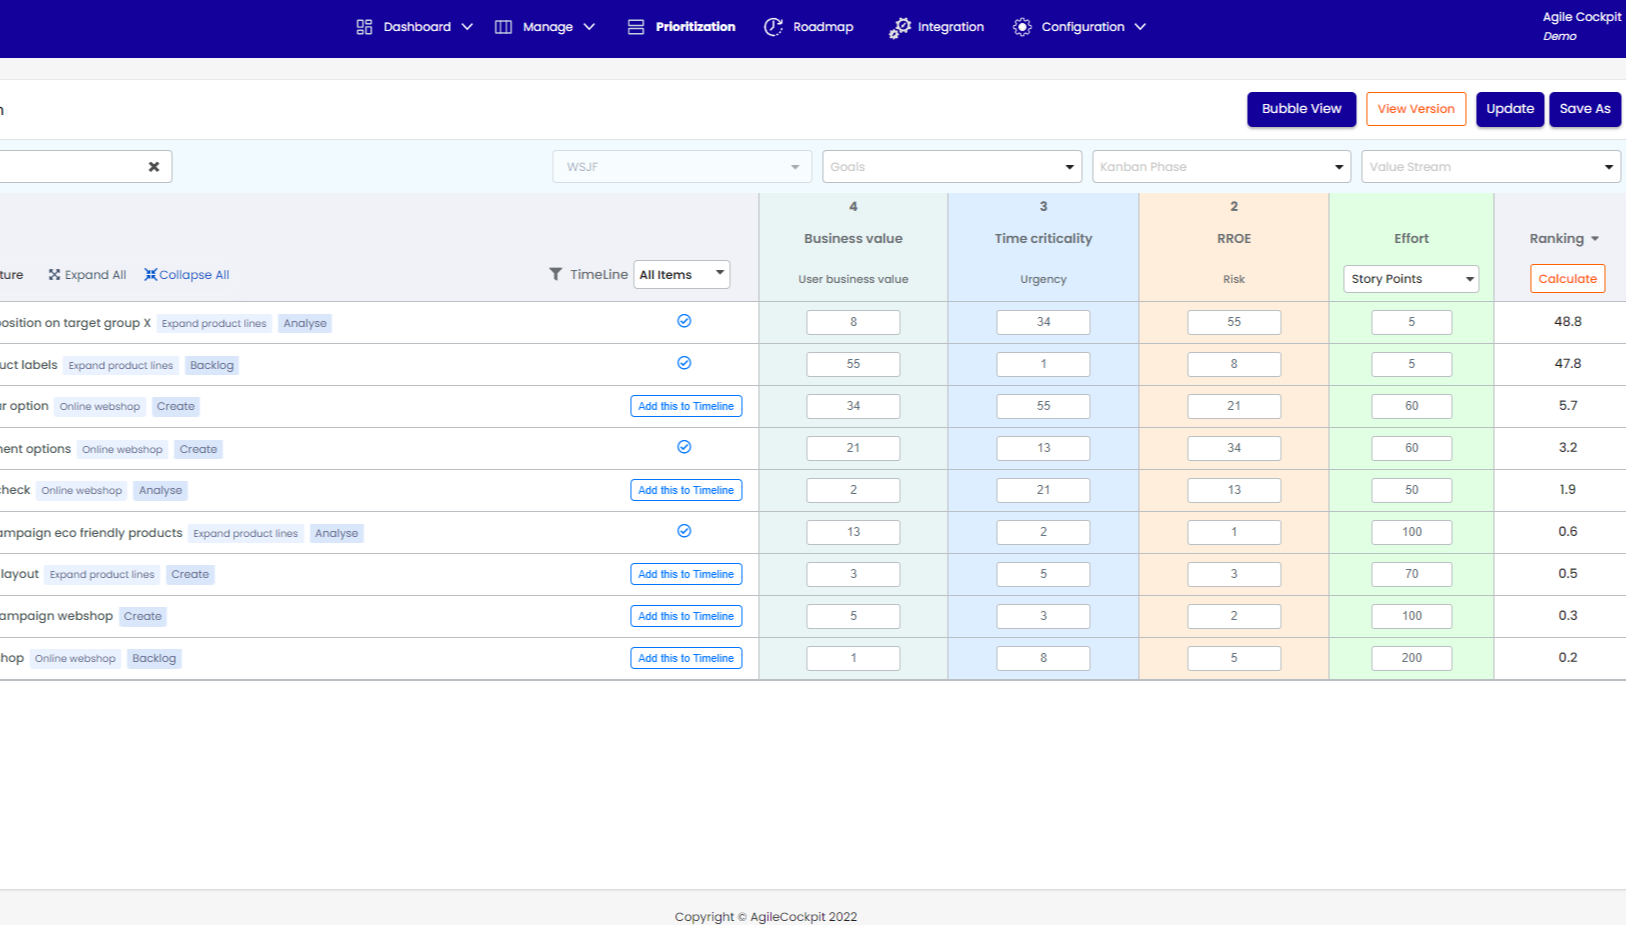The image size is (1626, 925).
Task: Click the Manage columns icon
Action: pos(503,27)
